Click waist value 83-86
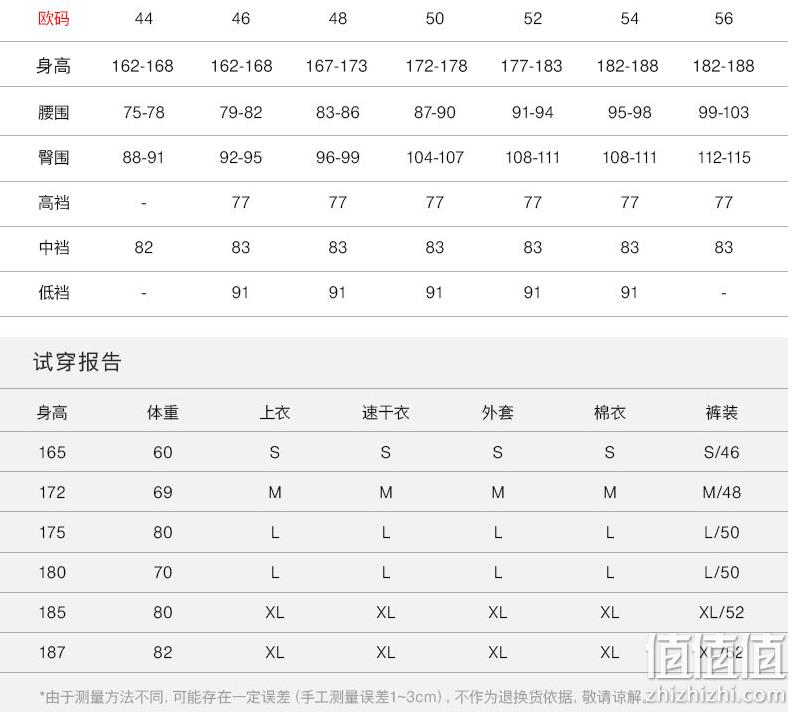795x712 pixels. 337,112
